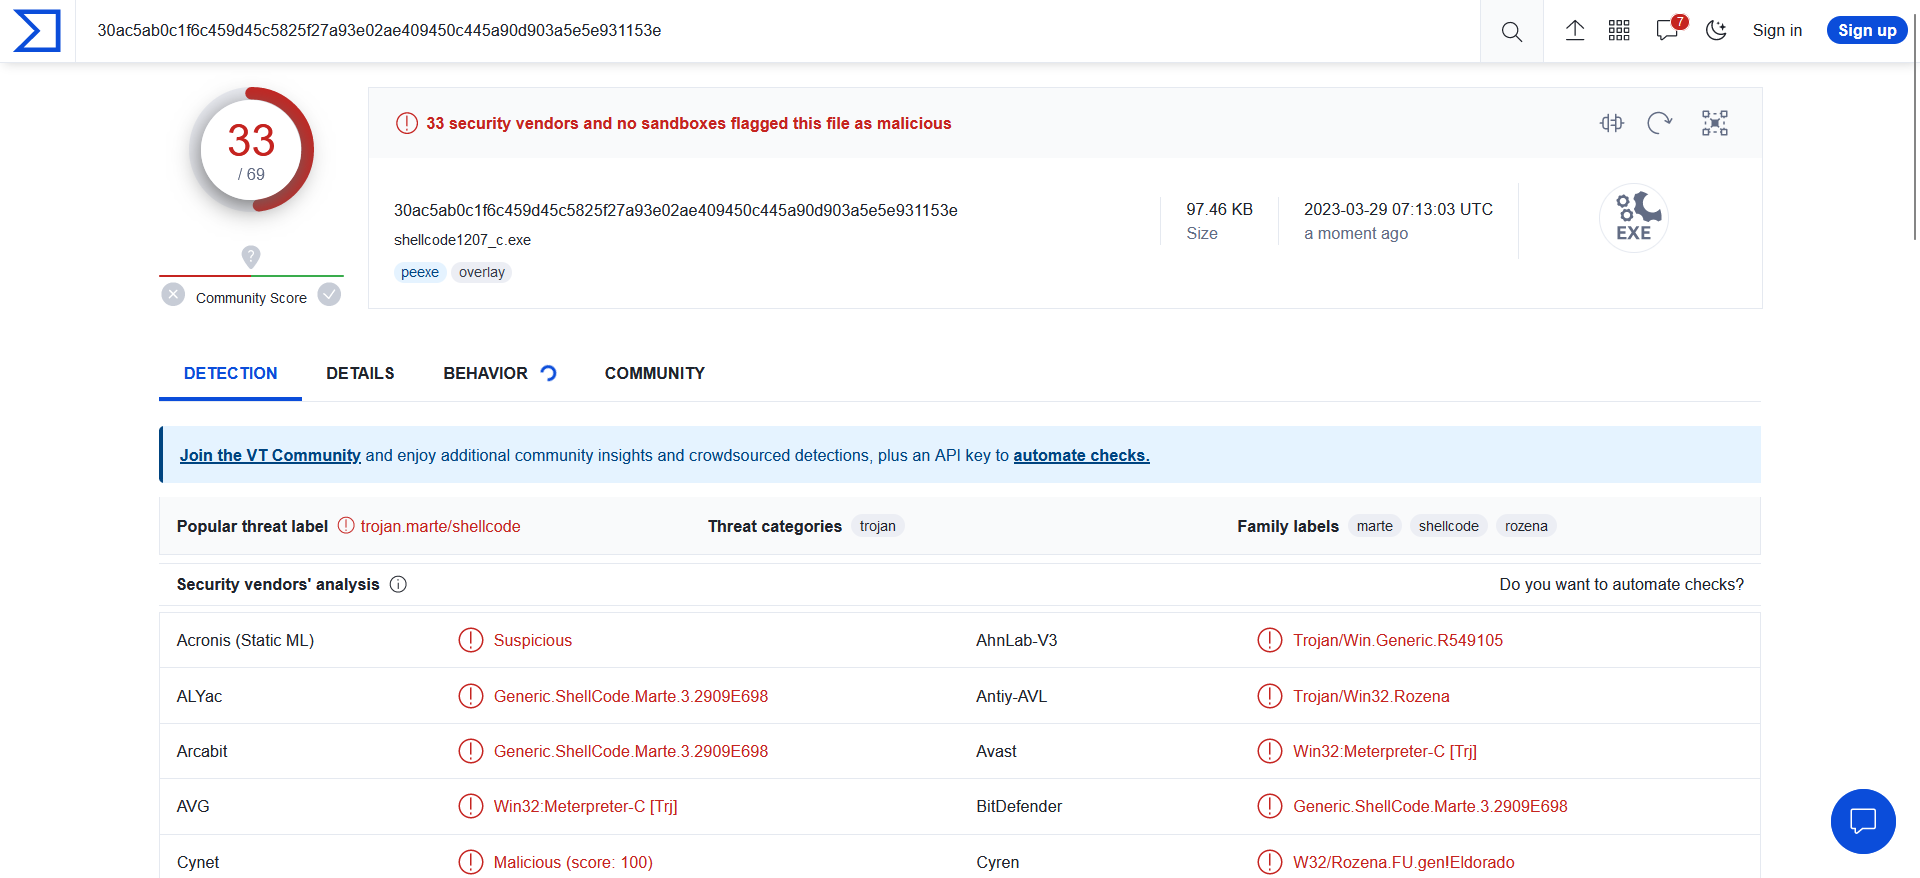Click the peexe tag

click(420, 272)
